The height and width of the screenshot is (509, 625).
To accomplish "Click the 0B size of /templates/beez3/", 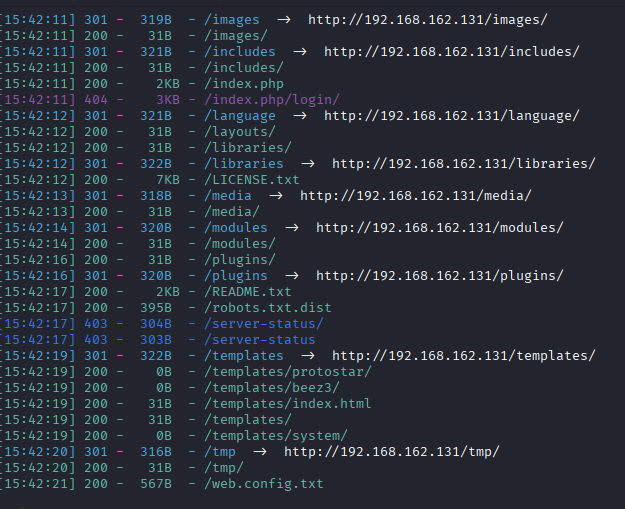I will coord(164,387).
